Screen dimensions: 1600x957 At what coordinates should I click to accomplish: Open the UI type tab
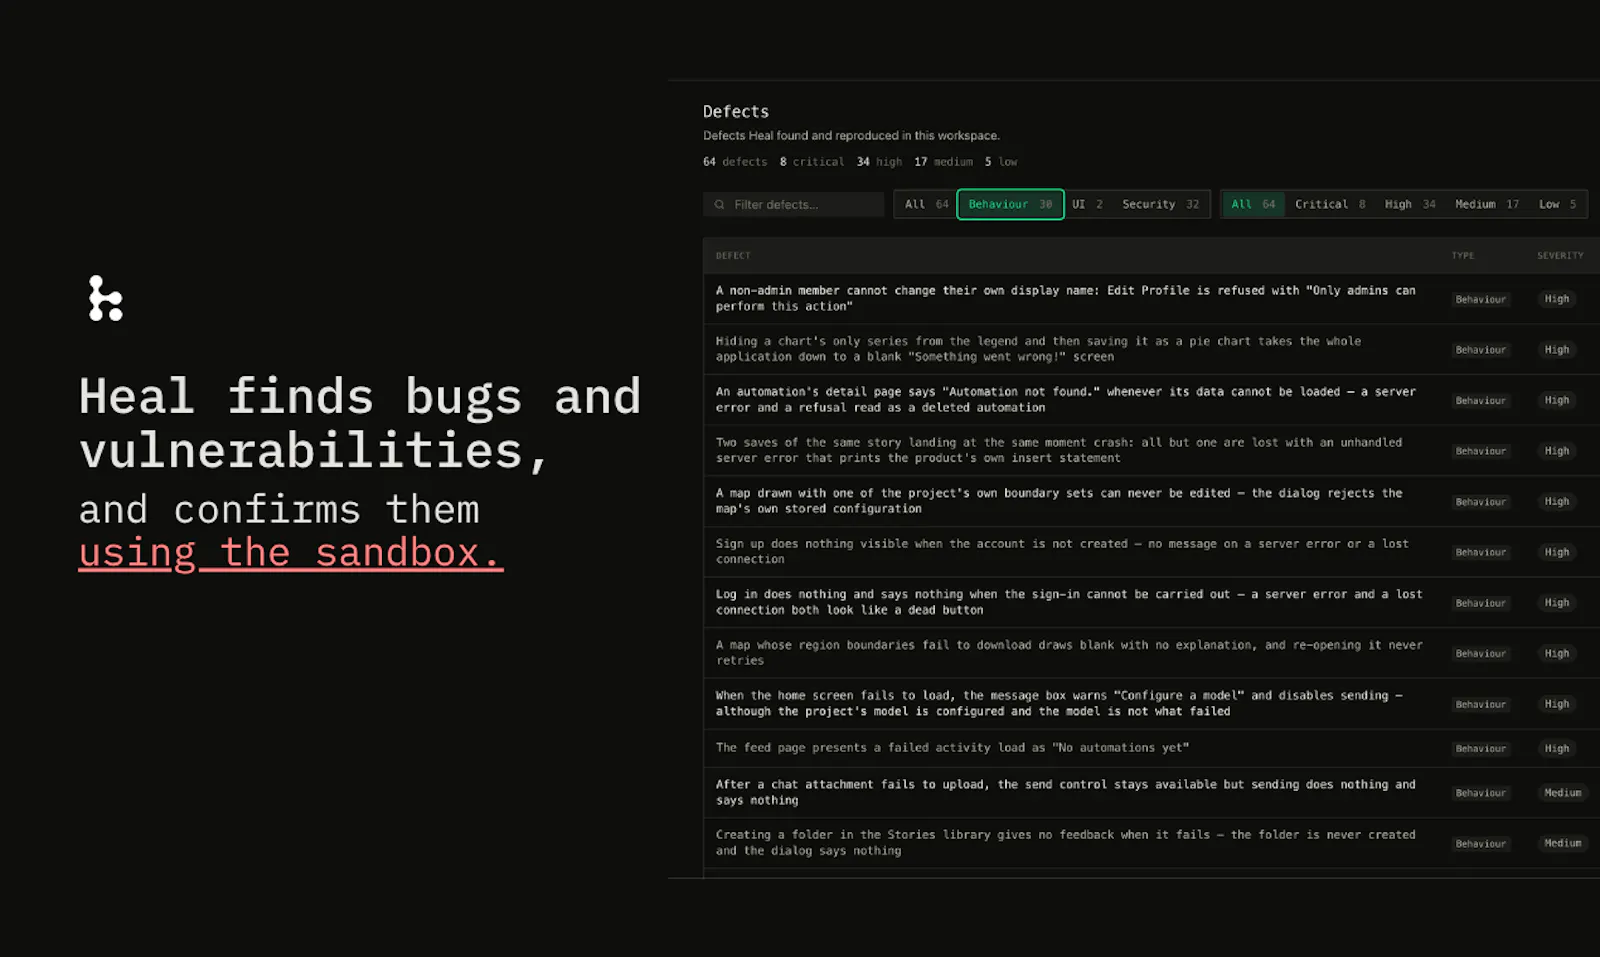(x=1087, y=204)
